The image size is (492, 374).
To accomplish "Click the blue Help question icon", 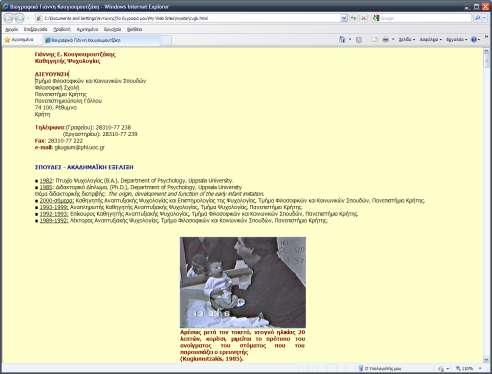I will 474,40.
